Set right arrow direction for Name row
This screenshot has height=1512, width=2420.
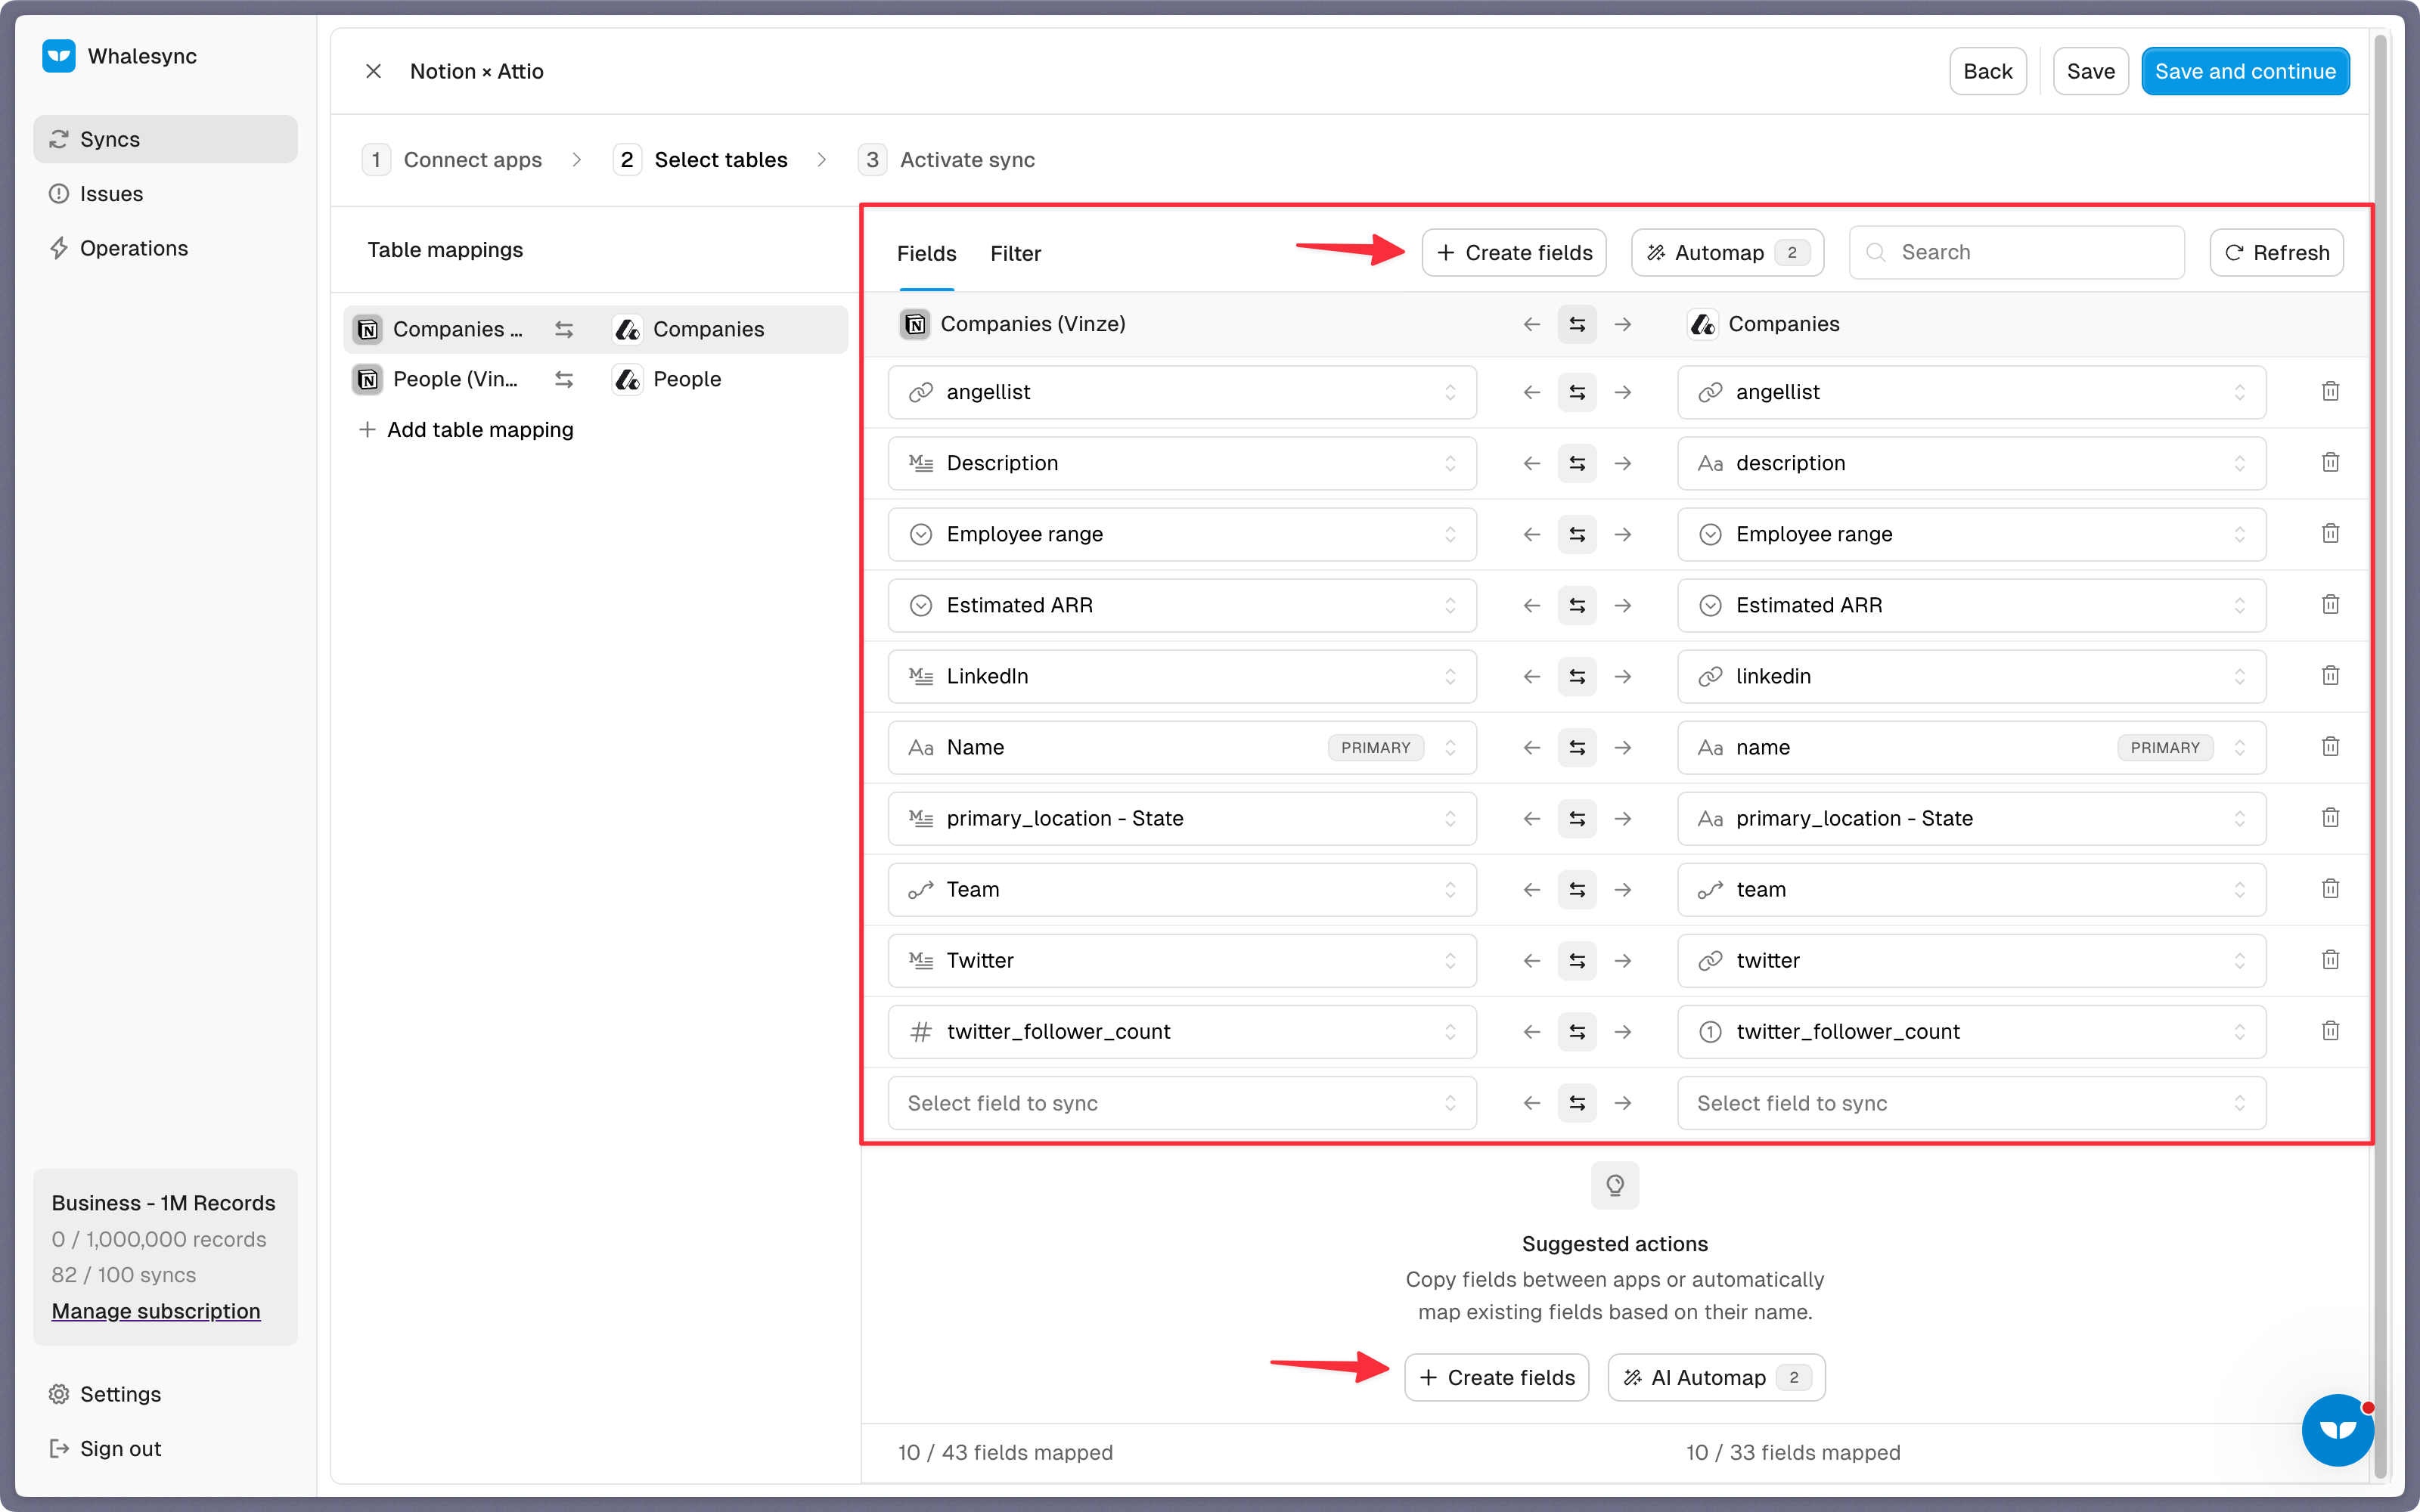tap(1623, 747)
